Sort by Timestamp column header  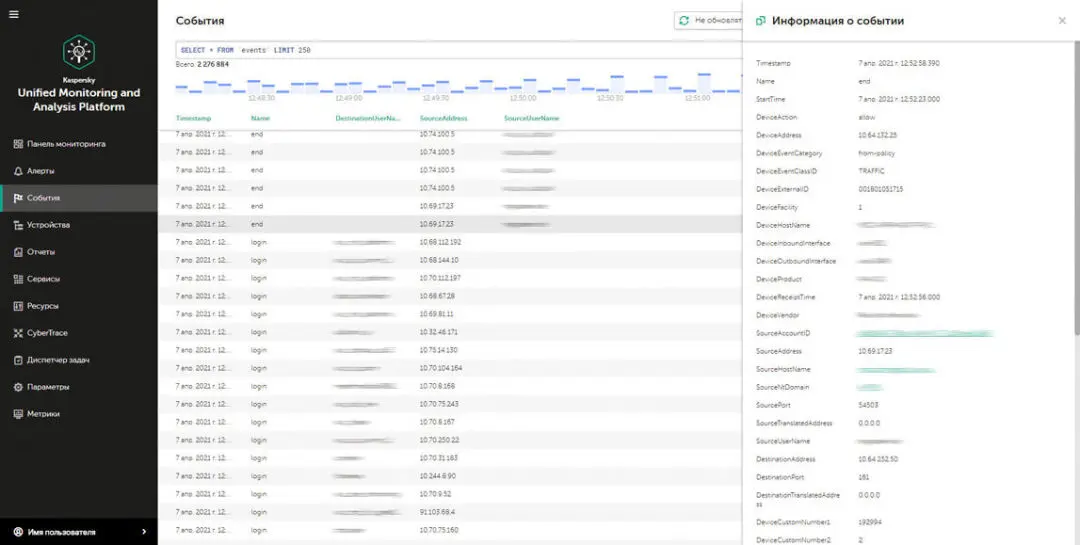click(x=194, y=119)
